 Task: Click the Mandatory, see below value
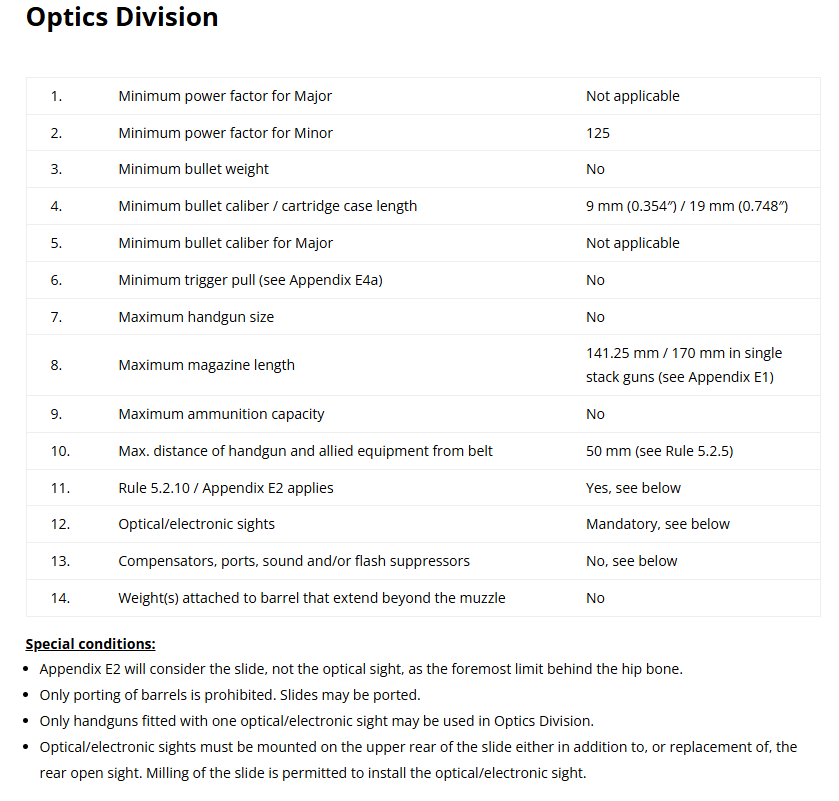click(x=658, y=524)
